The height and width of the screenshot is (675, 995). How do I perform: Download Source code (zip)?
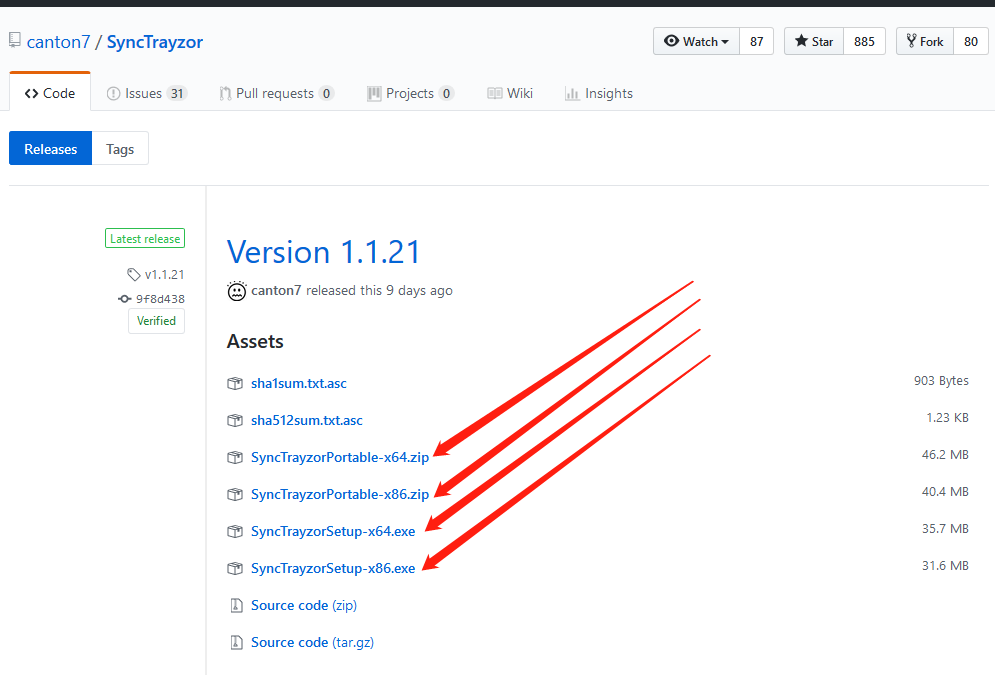pyautogui.click(x=304, y=605)
